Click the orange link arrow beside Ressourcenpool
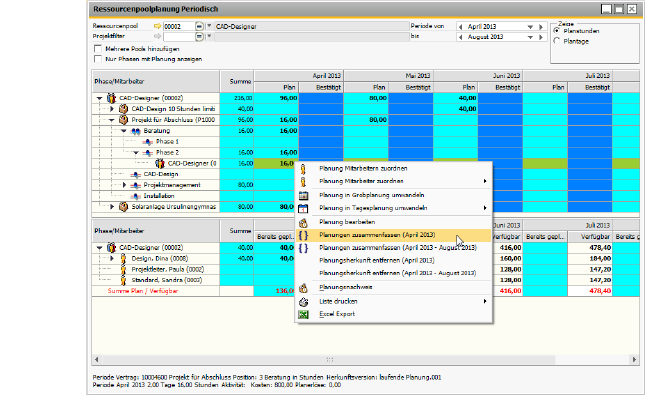Image resolution: width=645 pixels, height=397 pixels. click(x=157, y=26)
